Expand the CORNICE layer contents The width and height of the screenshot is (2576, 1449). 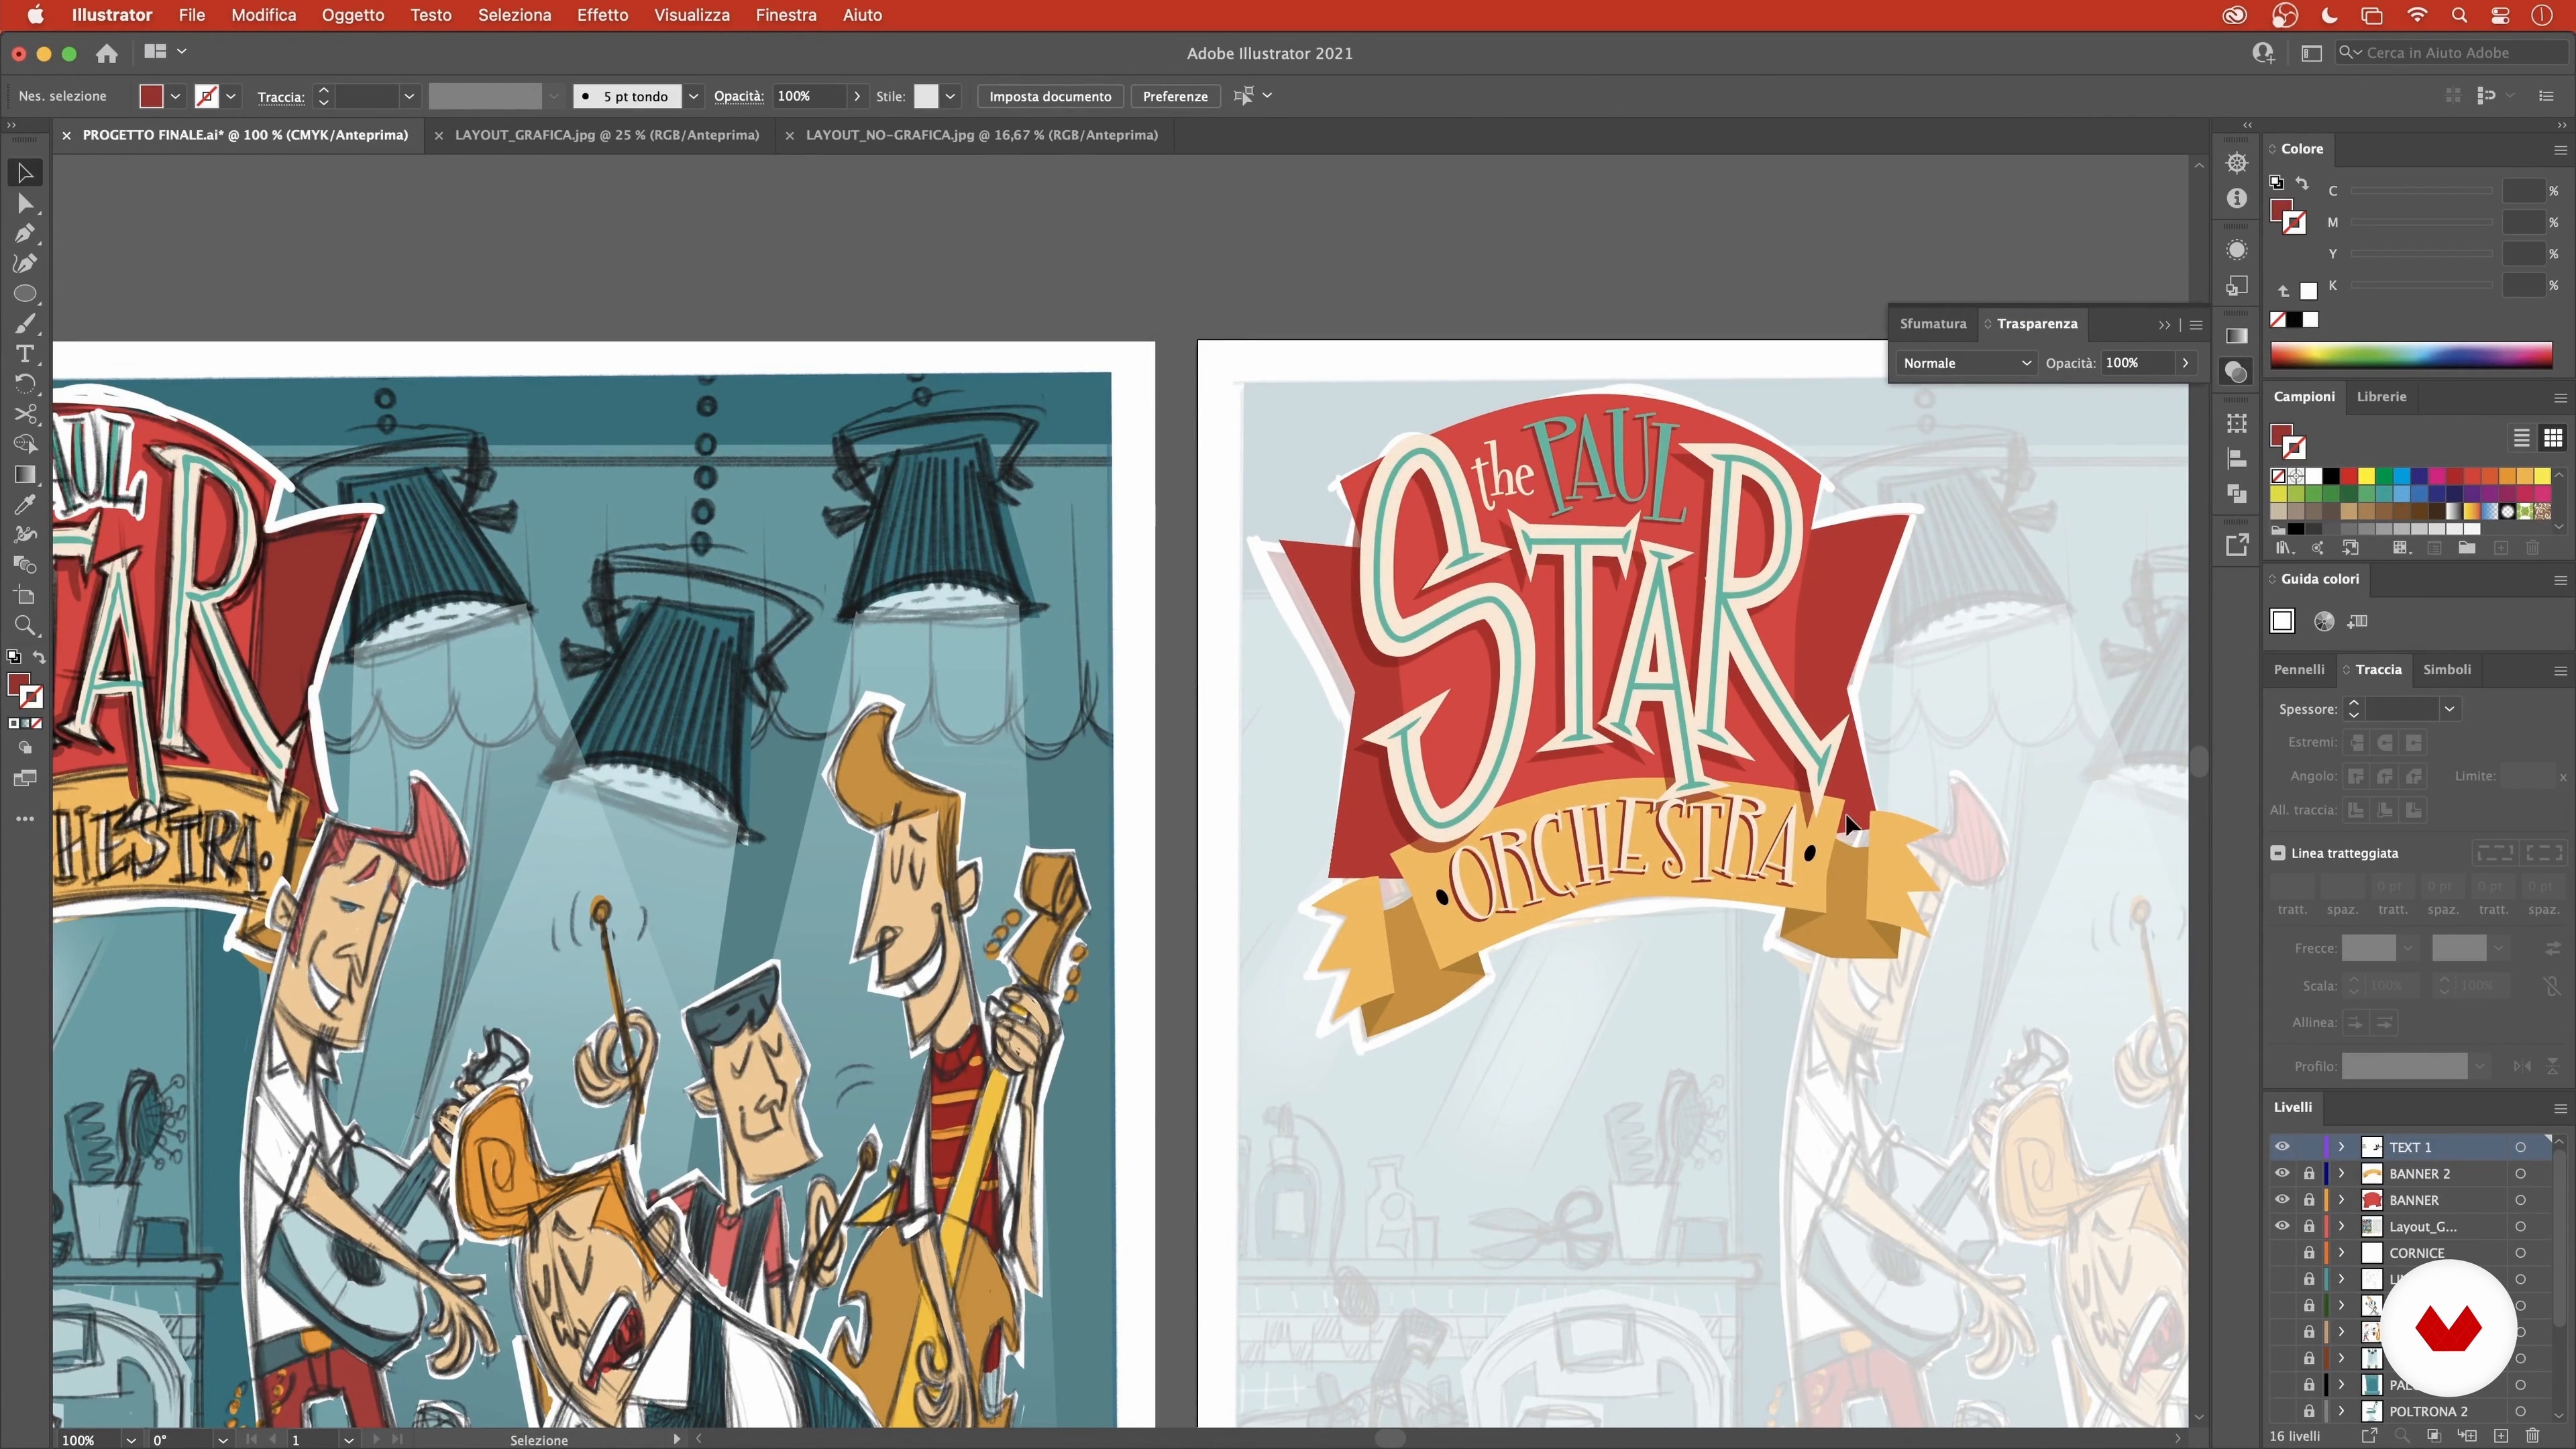(2342, 1252)
